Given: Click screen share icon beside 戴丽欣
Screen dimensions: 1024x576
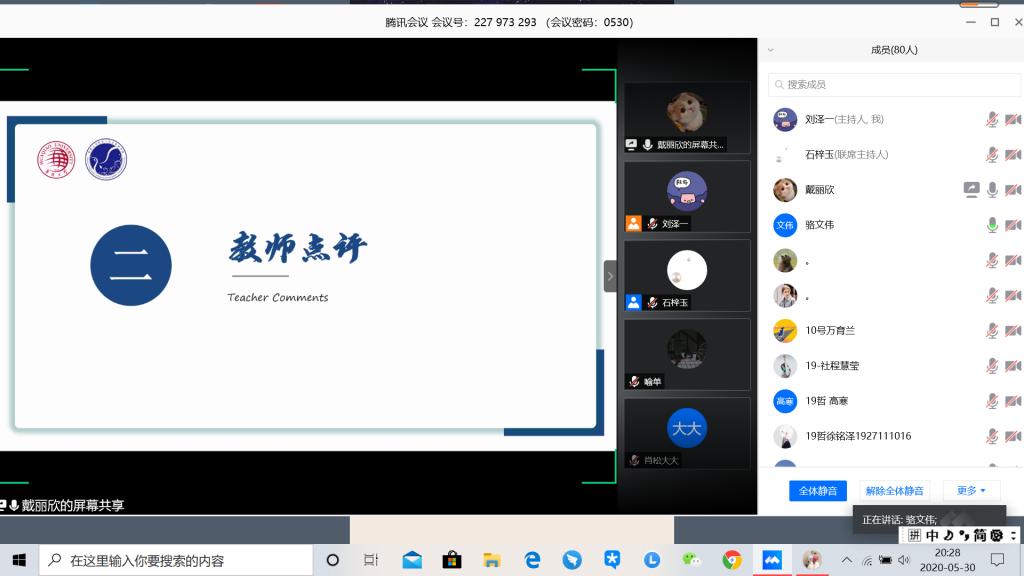Looking at the screenshot, I should tap(971, 190).
